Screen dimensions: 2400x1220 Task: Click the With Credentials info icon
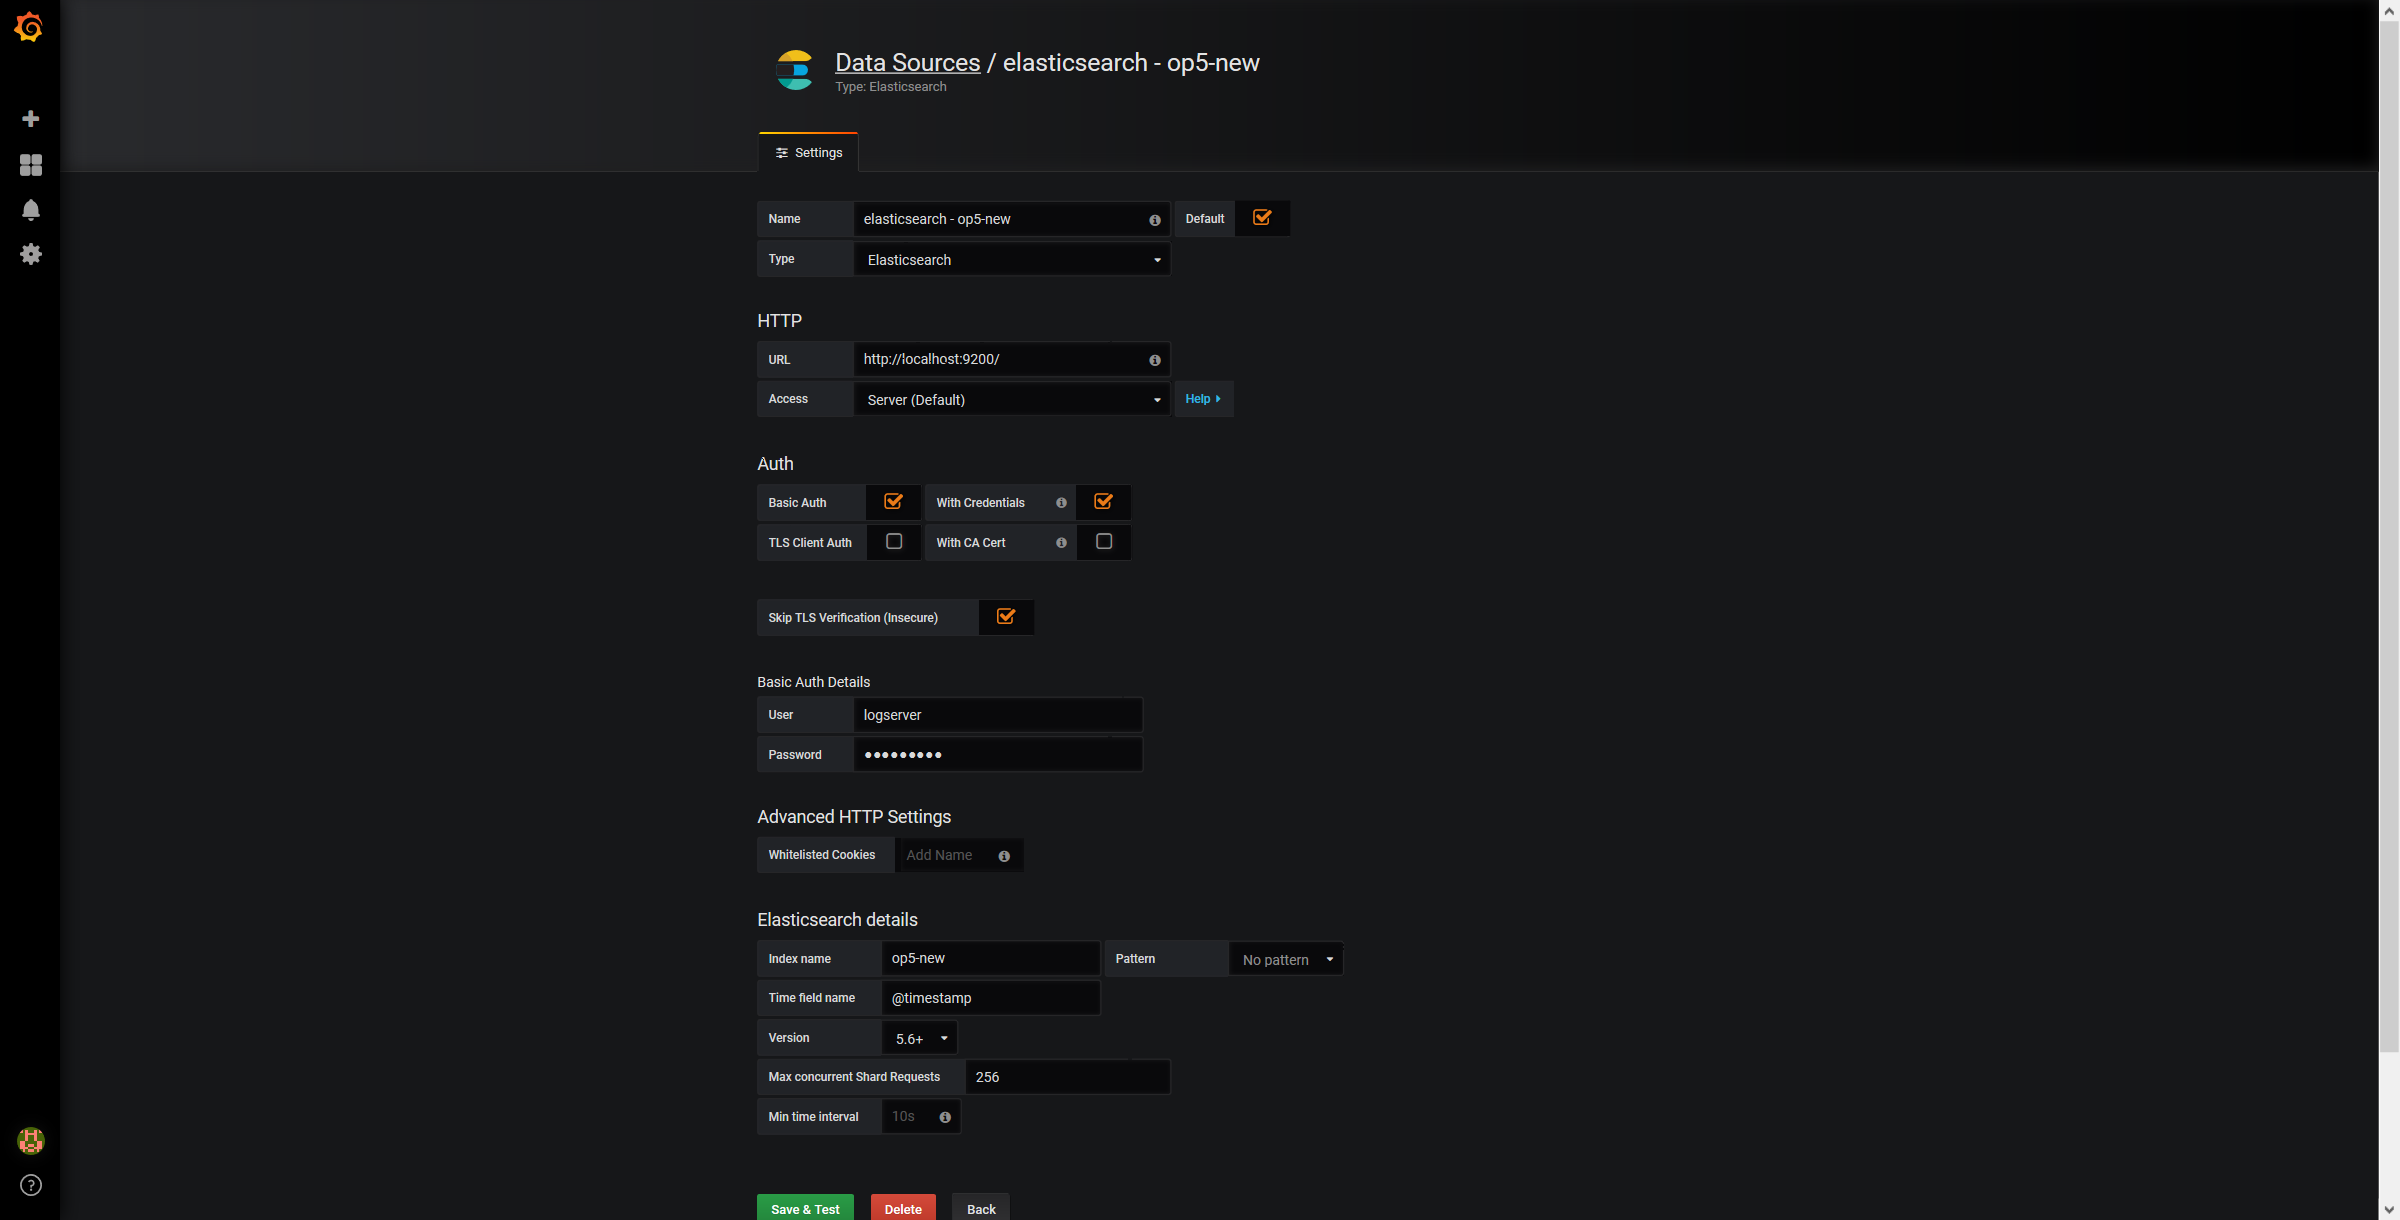click(1061, 503)
